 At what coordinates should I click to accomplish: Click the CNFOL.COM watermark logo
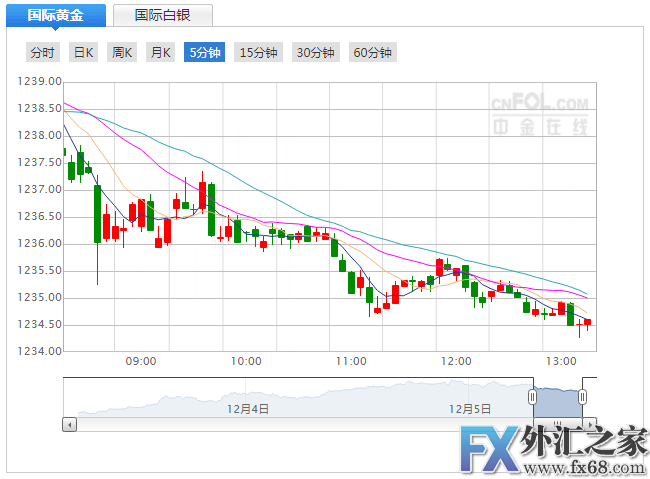point(539,113)
